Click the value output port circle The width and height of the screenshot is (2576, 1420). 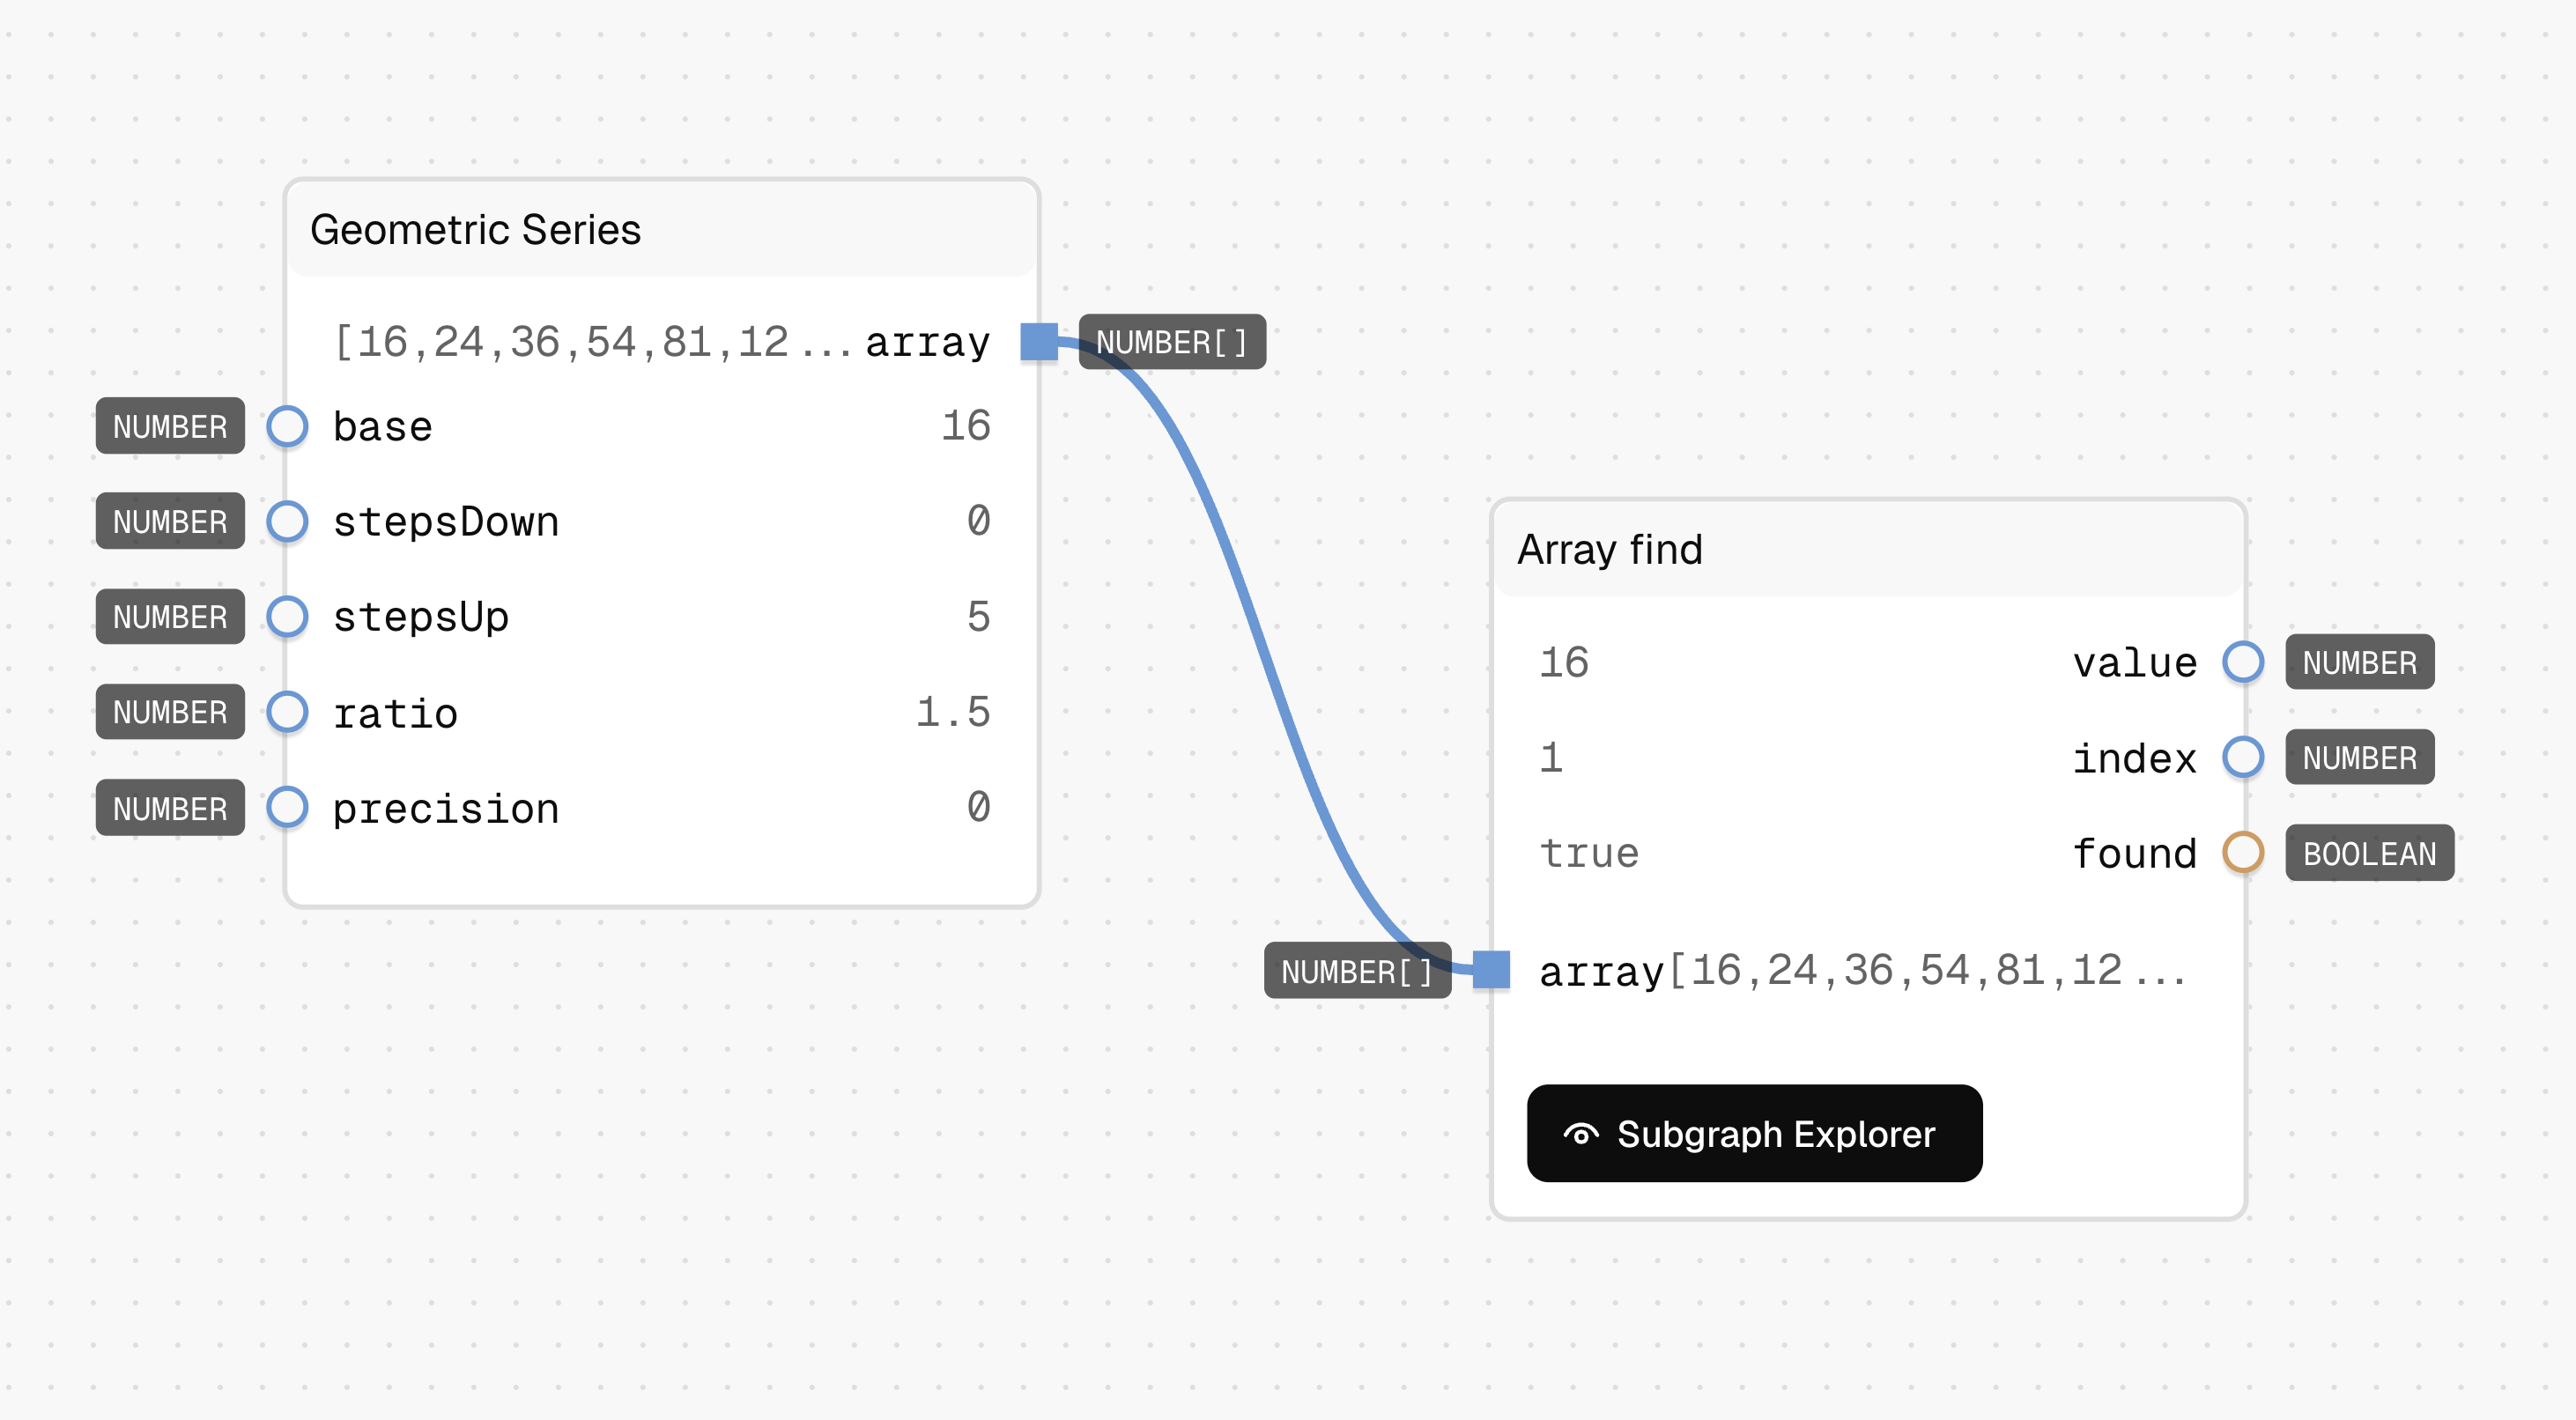pyautogui.click(x=2243, y=662)
